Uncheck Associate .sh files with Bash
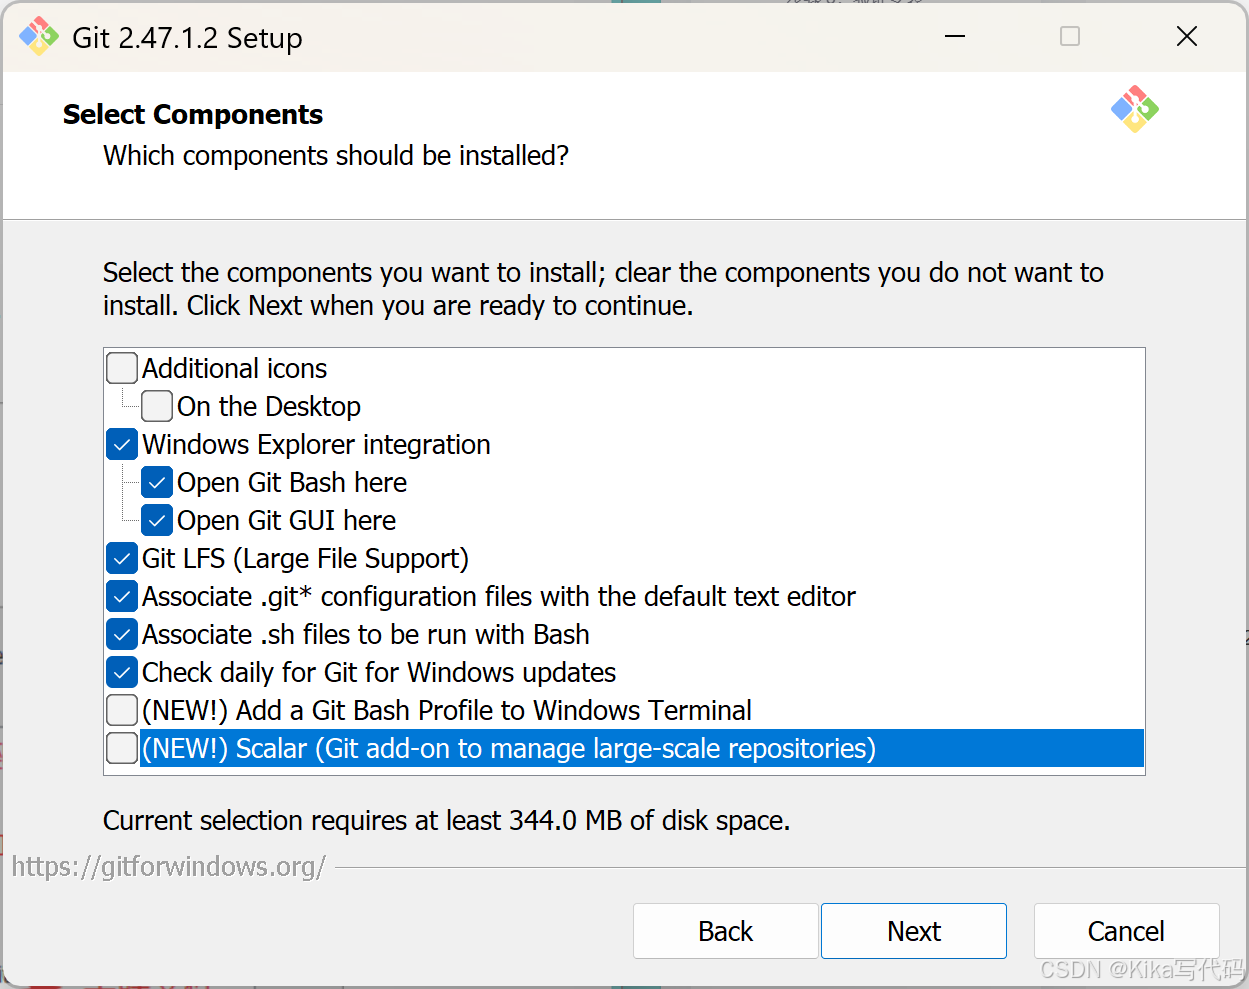Viewport: 1249px width, 989px height. pos(122,634)
